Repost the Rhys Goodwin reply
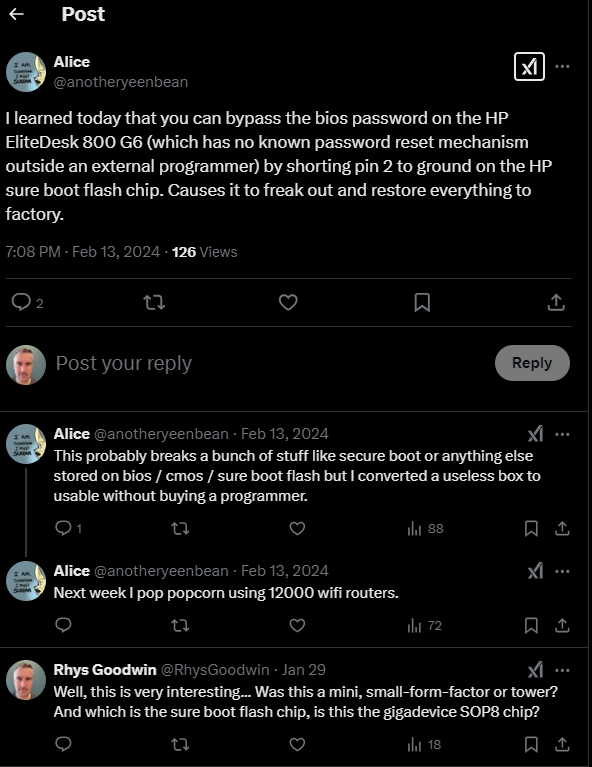The width and height of the screenshot is (592, 767). click(x=180, y=744)
